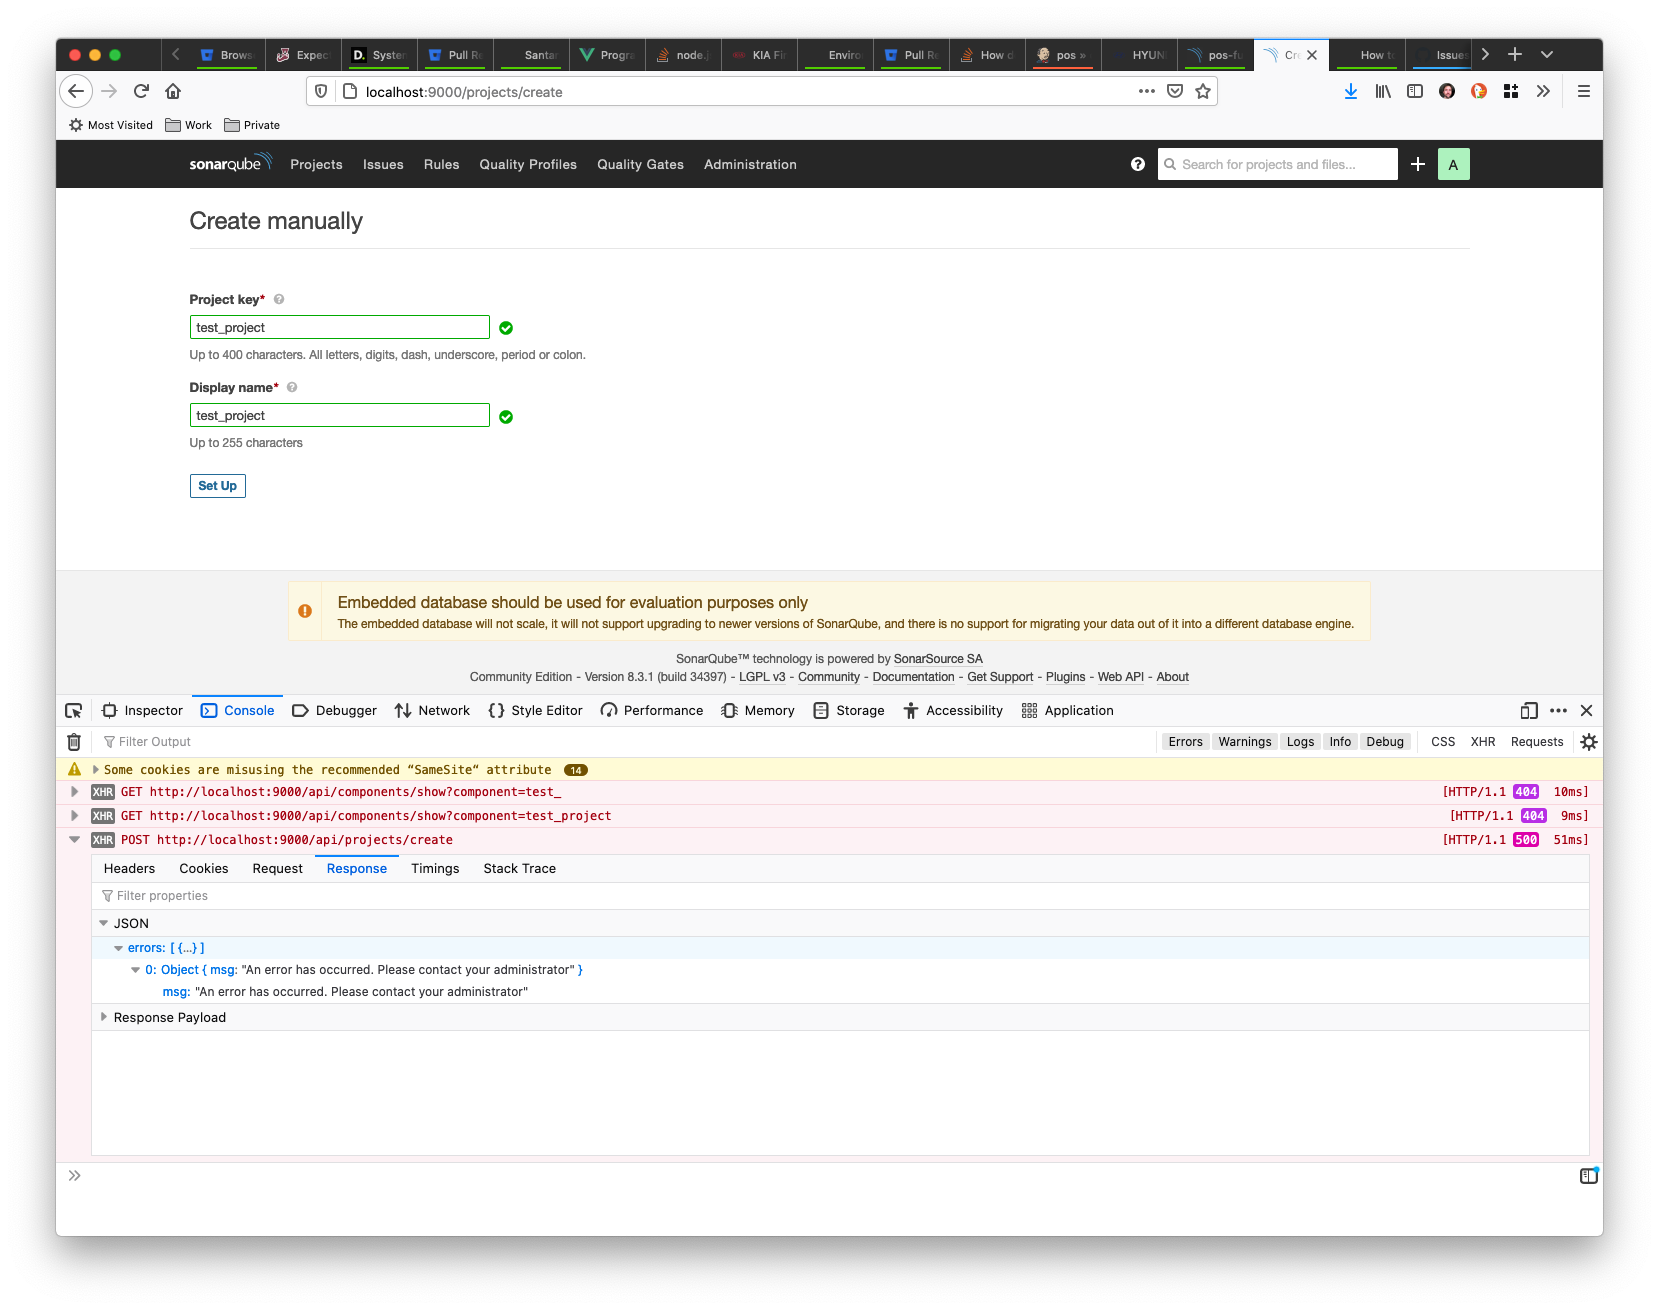Open the Web API footer link
Viewport: 1659px width, 1310px height.
coord(1120,677)
